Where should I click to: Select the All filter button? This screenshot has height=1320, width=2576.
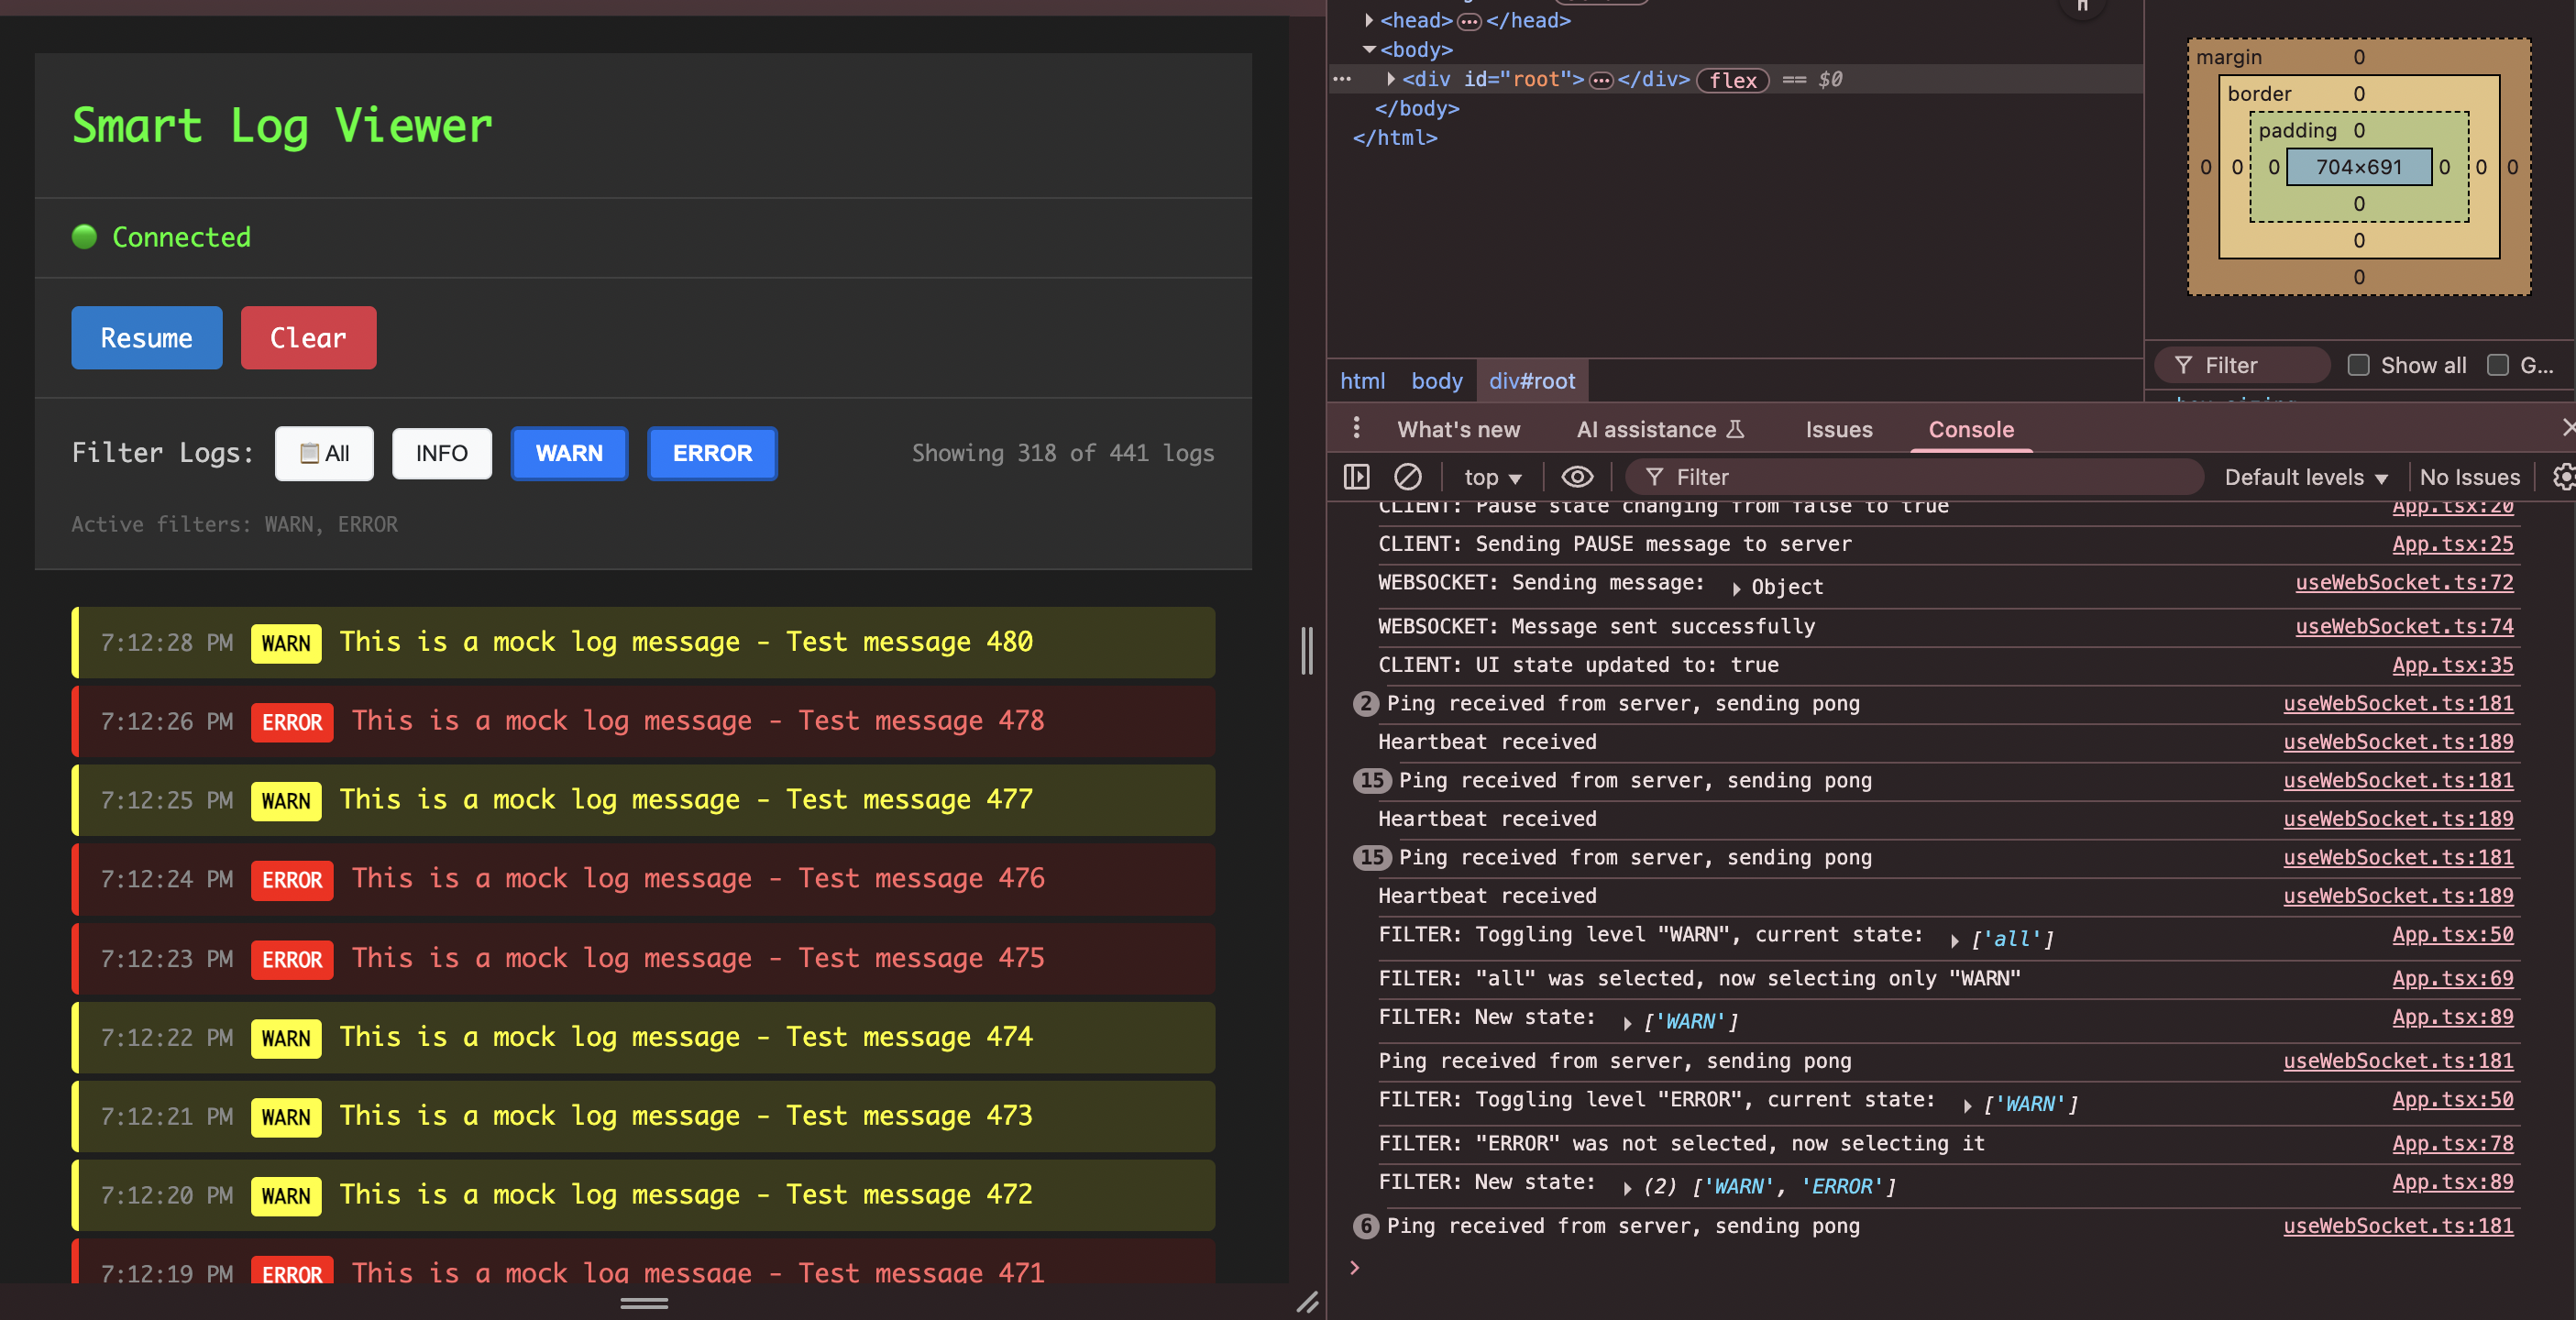point(324,453)
